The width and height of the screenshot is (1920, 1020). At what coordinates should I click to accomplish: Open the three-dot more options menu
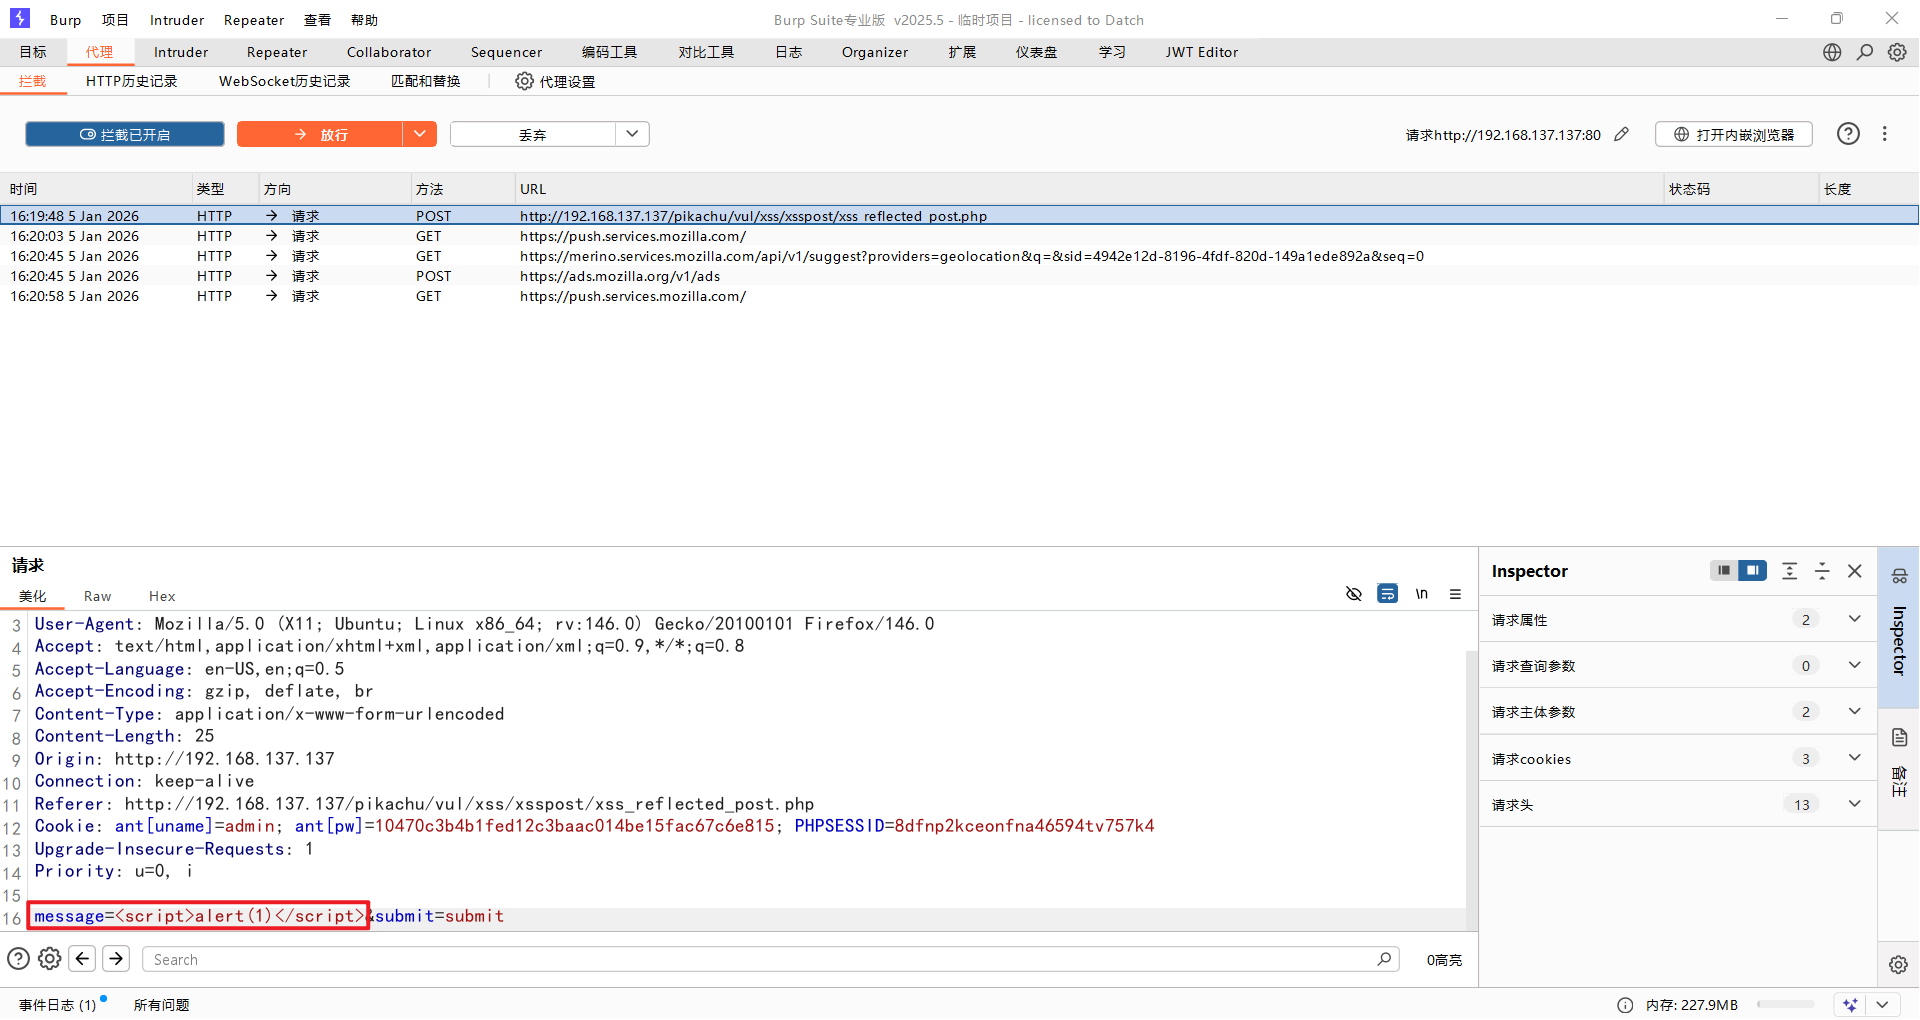1885,134
